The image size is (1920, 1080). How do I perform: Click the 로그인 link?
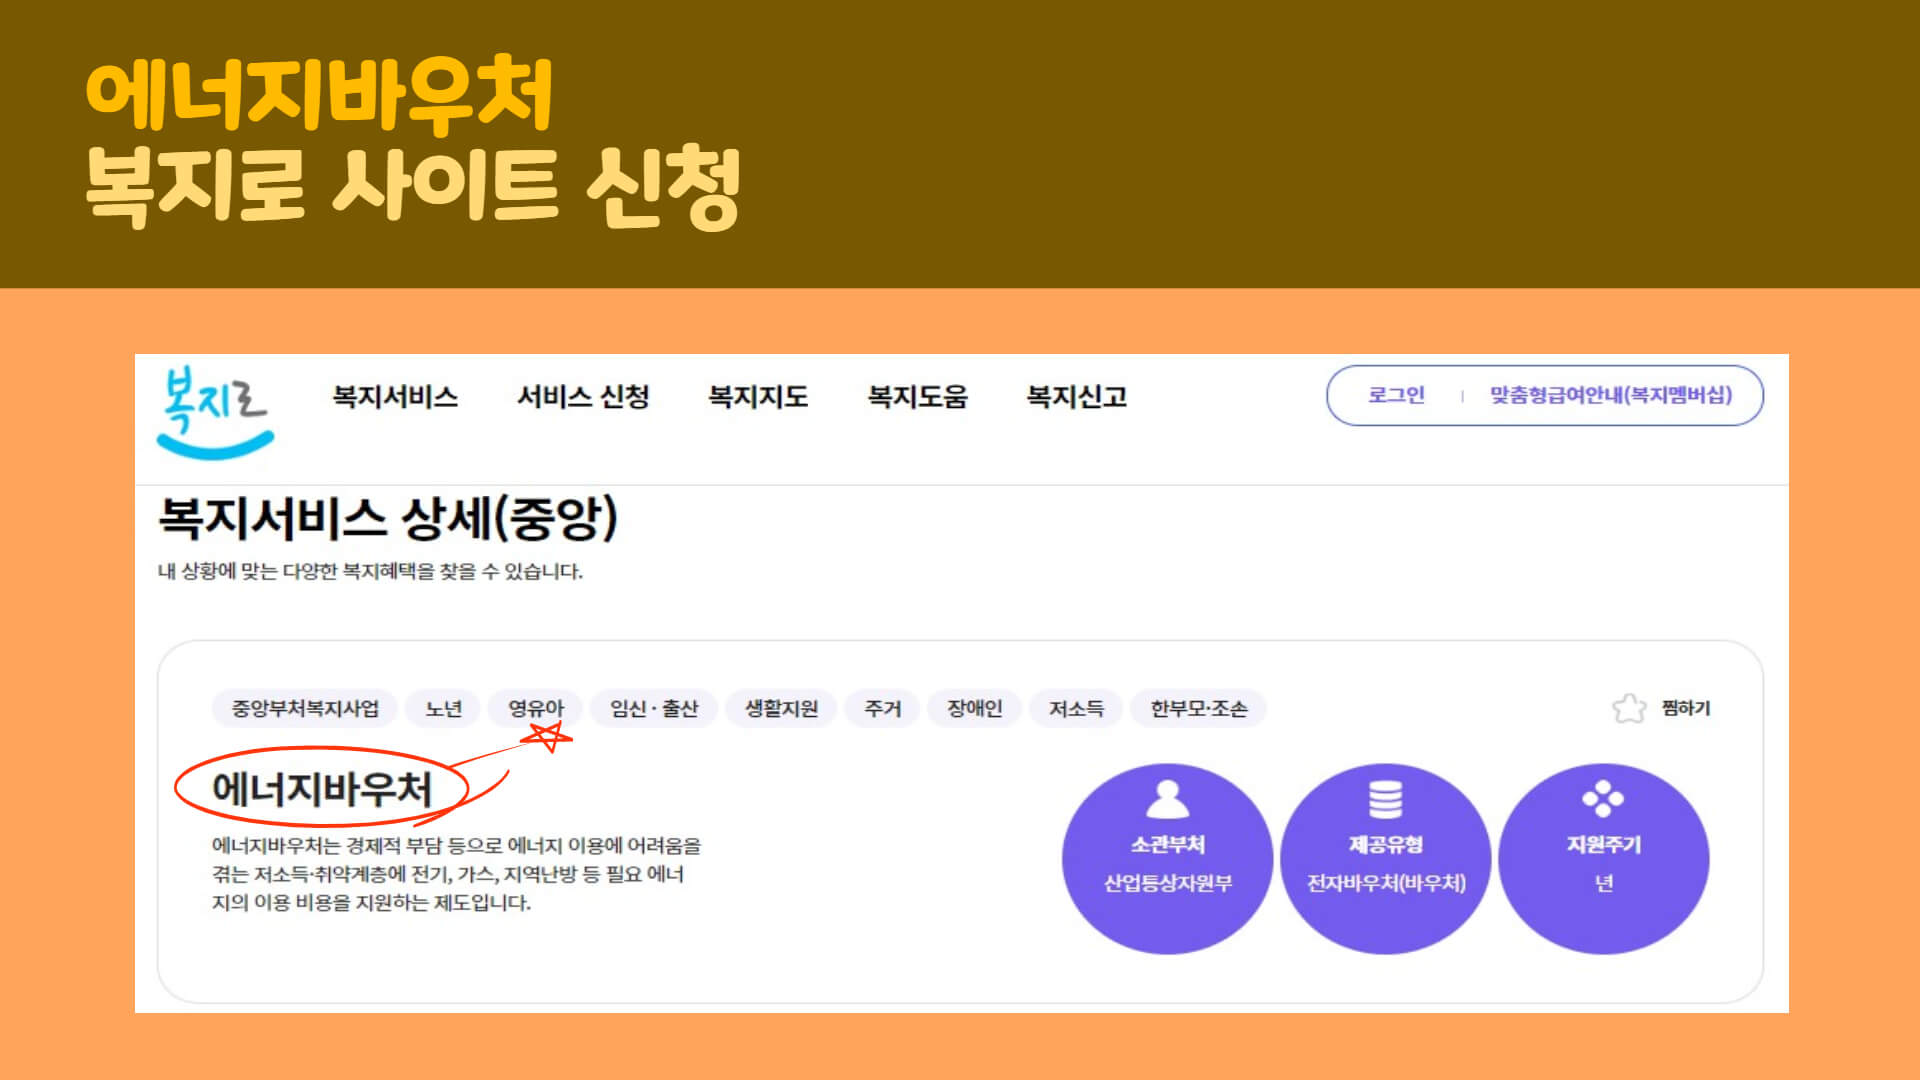point(1396,395)
